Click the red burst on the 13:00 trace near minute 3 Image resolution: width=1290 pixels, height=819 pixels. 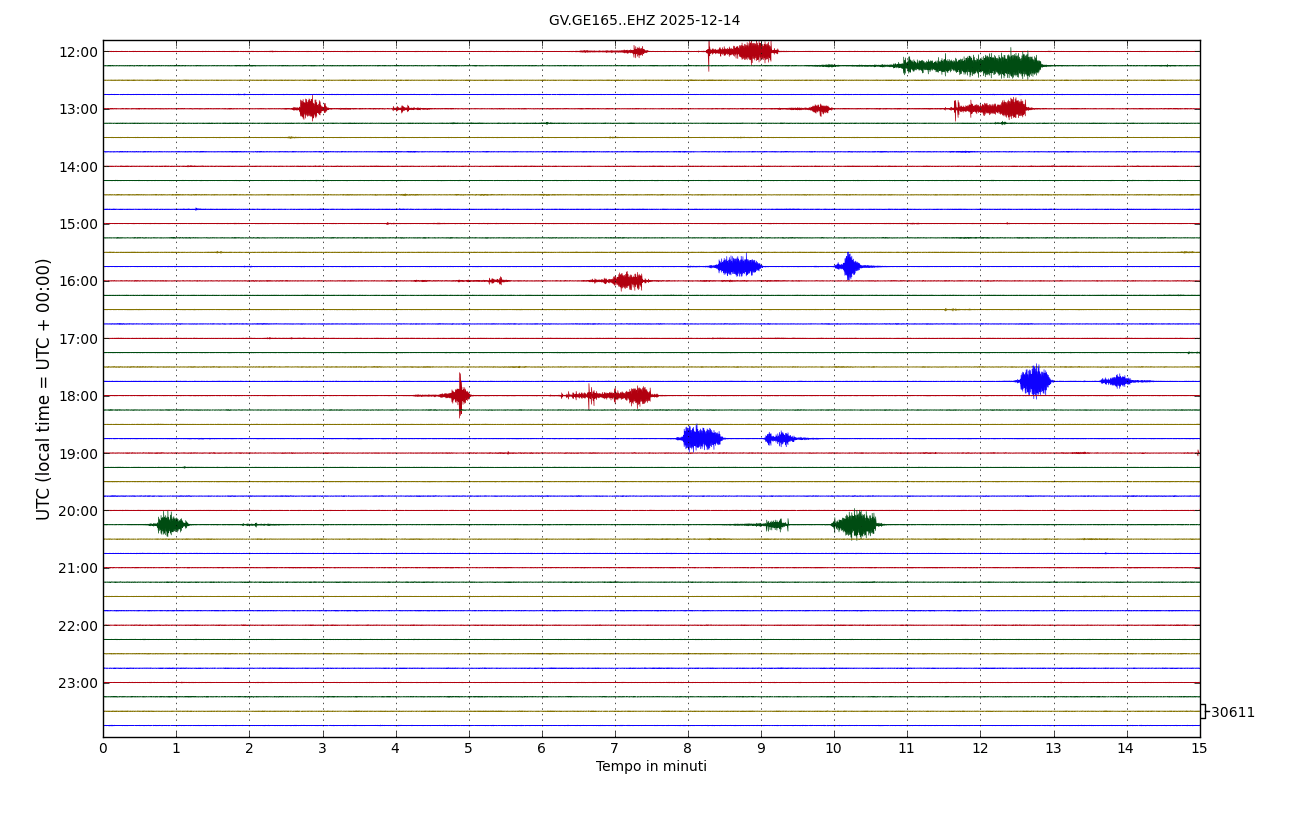(x=312, y=108)
